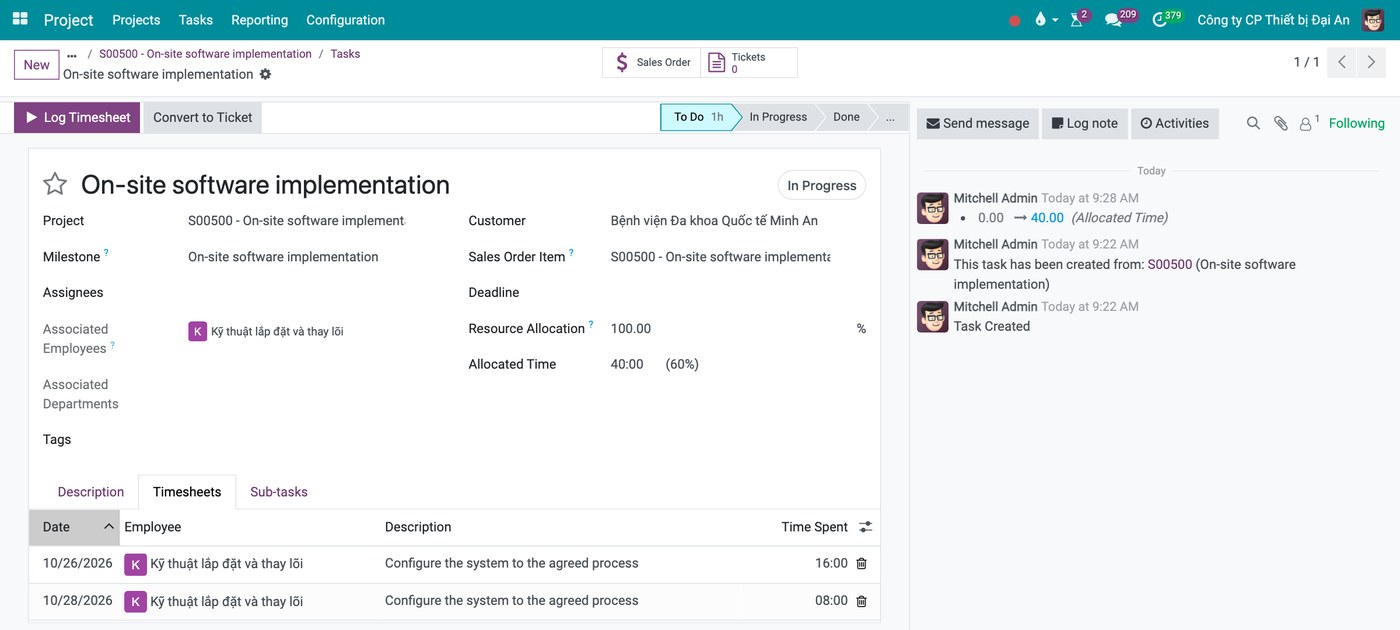Show followers person icon

[1309, 123]
